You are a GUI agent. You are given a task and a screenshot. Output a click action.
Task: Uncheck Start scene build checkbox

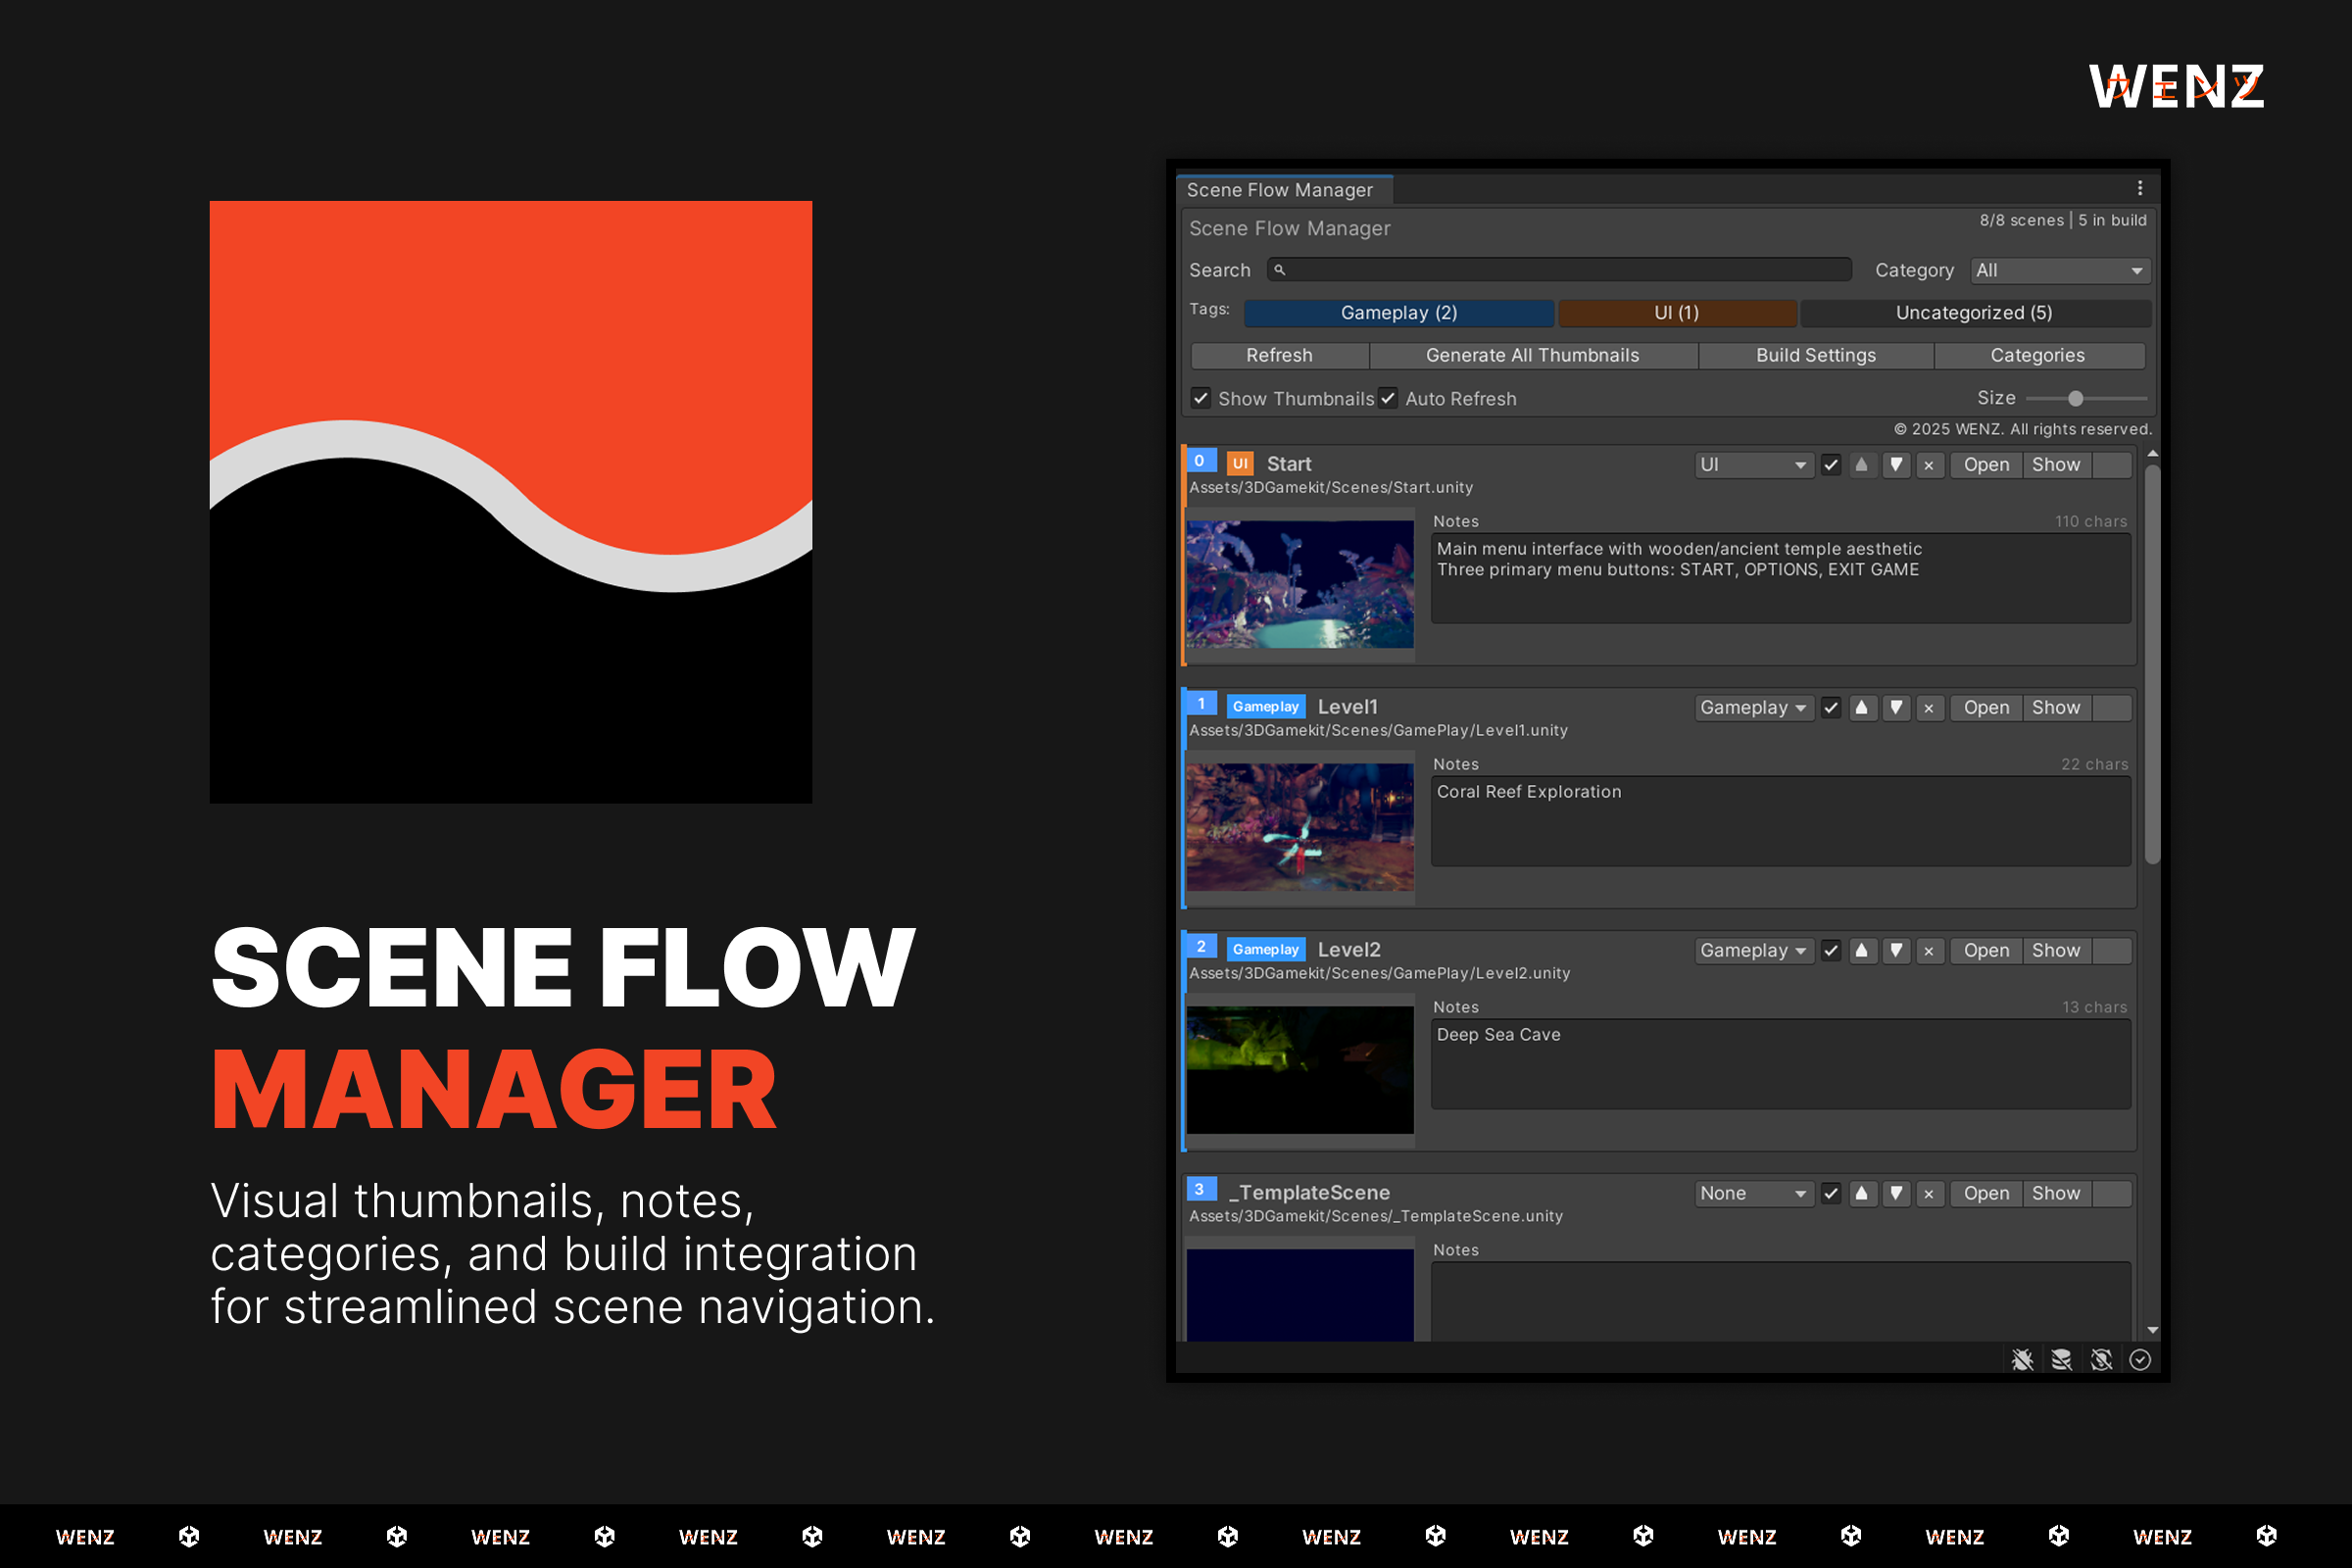click(1831, 465)
